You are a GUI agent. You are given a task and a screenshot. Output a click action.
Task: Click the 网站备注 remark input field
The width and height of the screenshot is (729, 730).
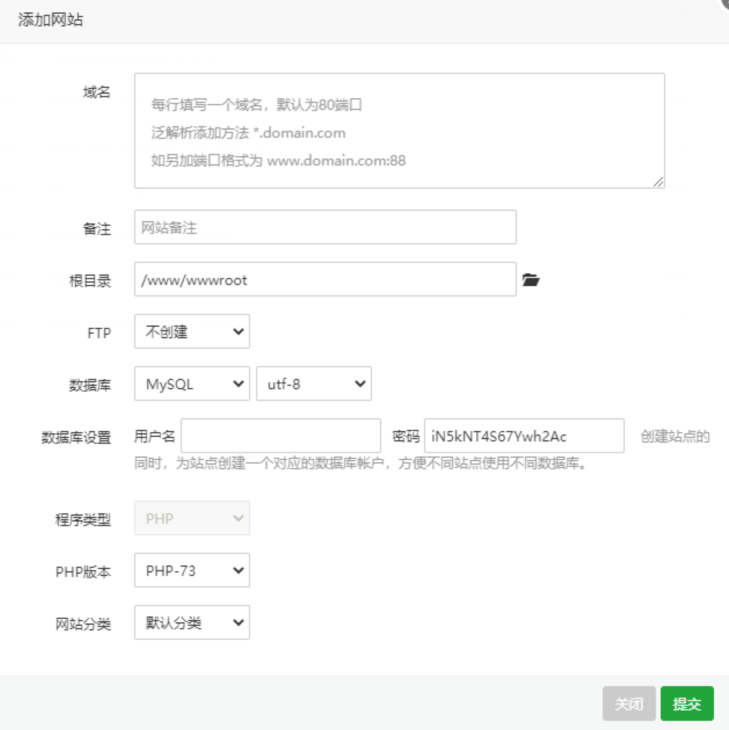coord(325,227)
